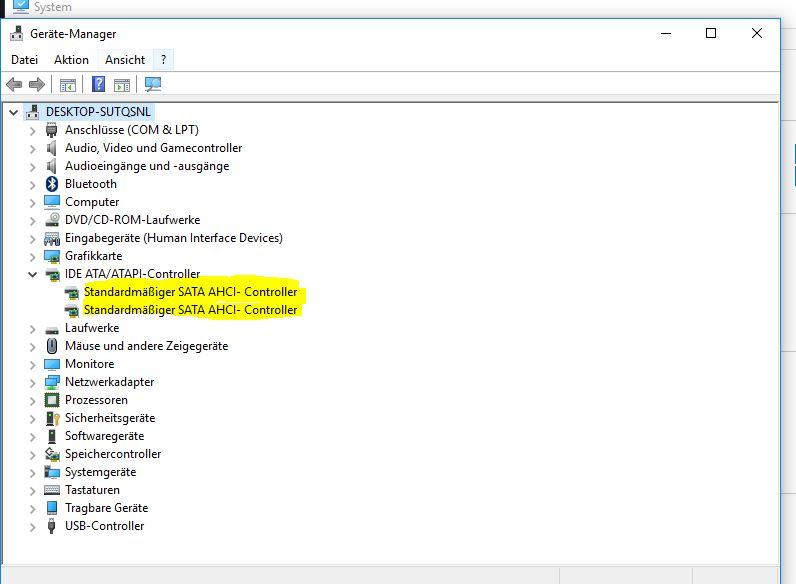Viewport: 796px width, 584px height.
Task: Select the Monitore label
Action: click(x=89, y=364)
